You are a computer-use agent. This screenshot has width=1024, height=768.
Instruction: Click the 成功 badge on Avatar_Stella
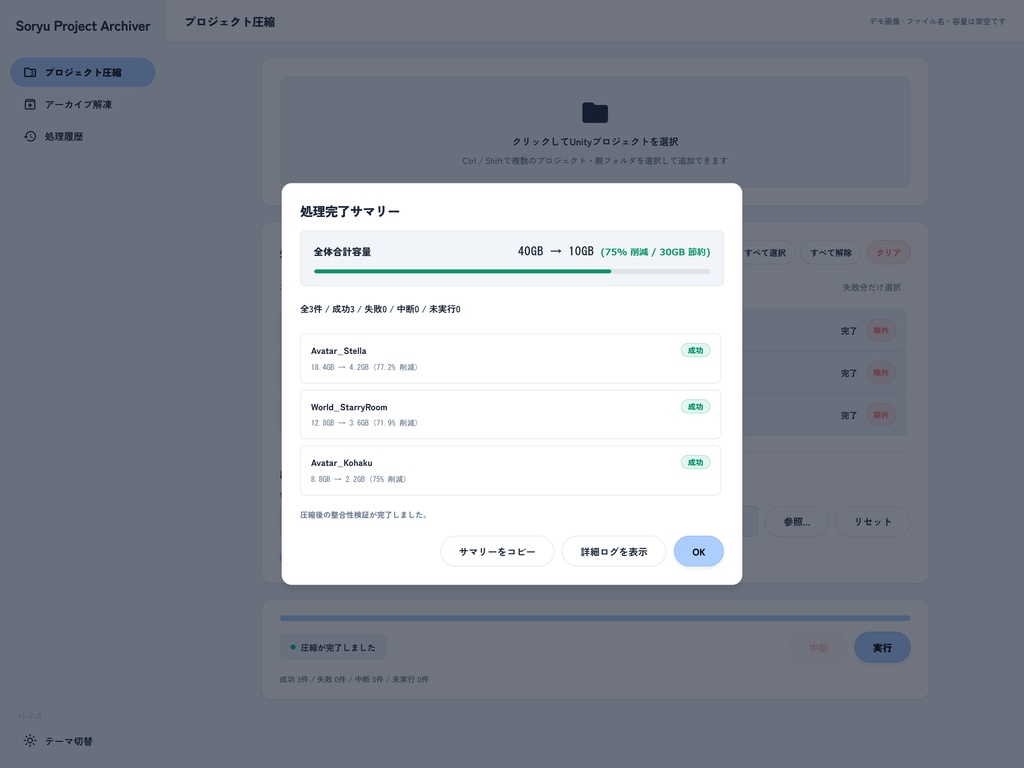[x=696, y=351]
